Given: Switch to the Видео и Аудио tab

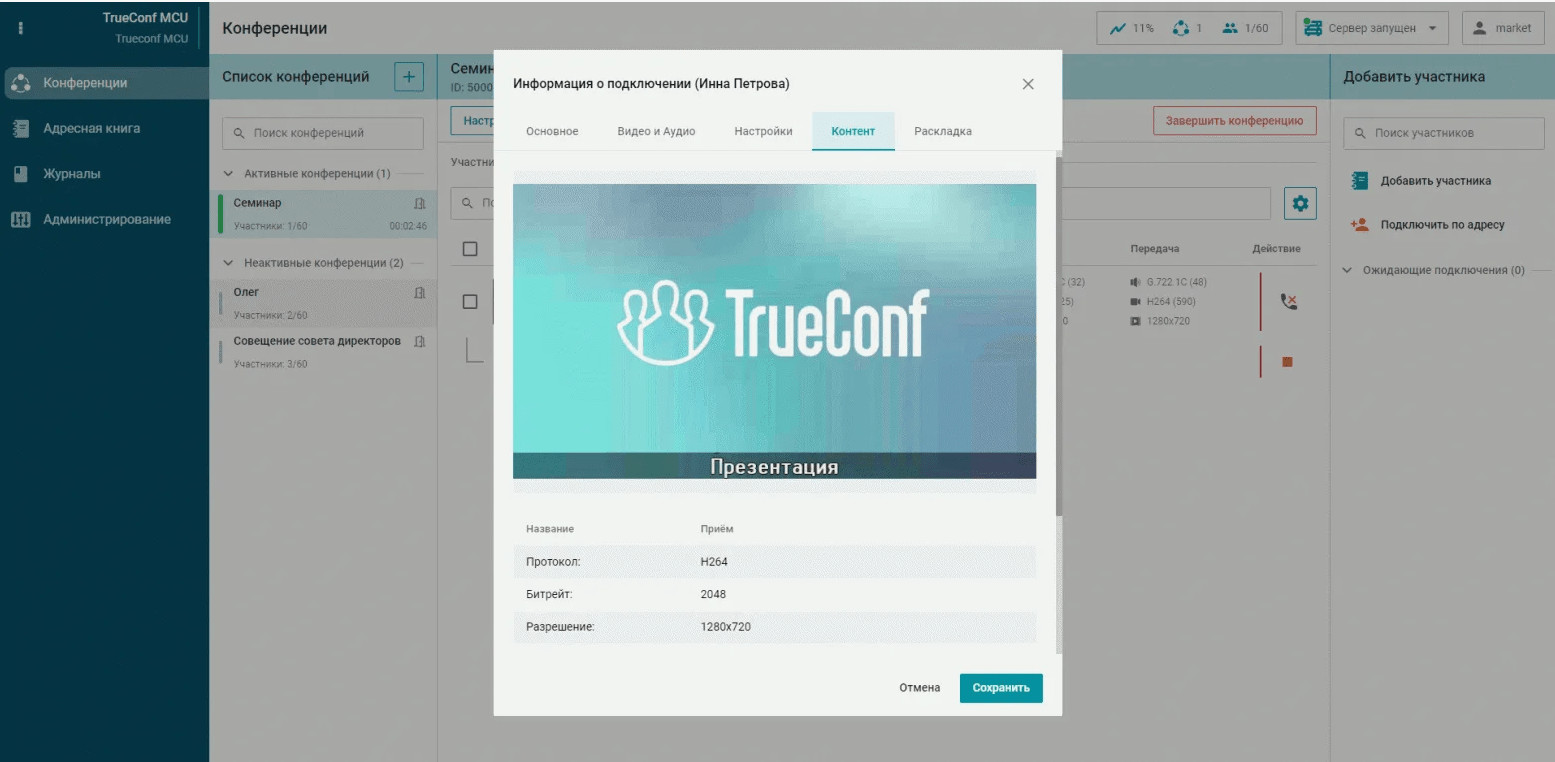Looking at the screenshot, I should [x=656, y=131].
